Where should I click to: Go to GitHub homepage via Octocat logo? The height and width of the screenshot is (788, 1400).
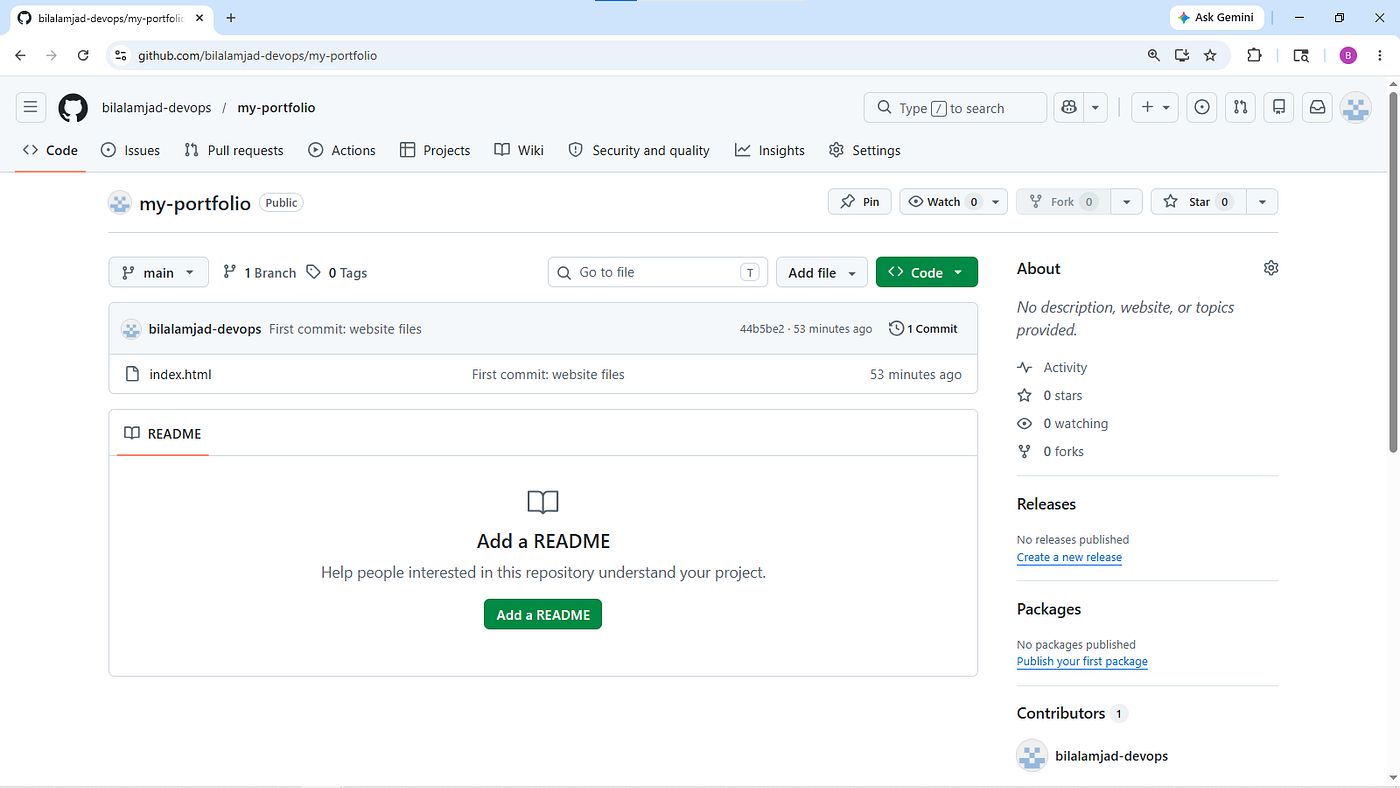click(73, 108)
